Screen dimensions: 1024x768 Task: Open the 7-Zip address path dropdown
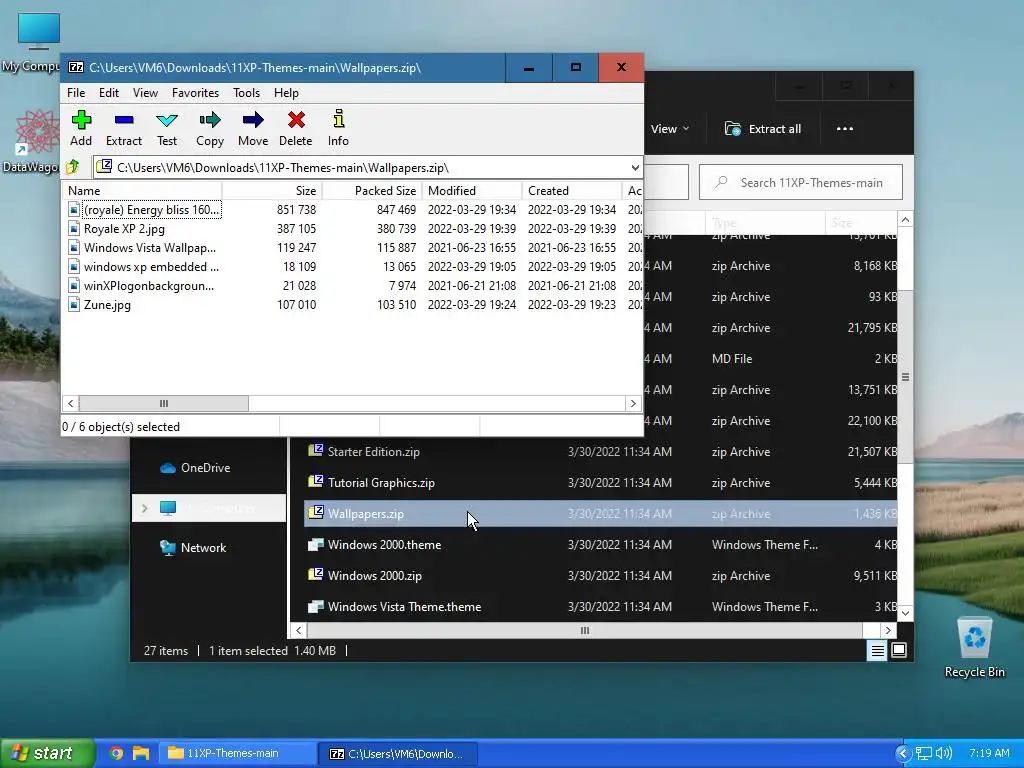pyautogui.click(x=635, y=168)
